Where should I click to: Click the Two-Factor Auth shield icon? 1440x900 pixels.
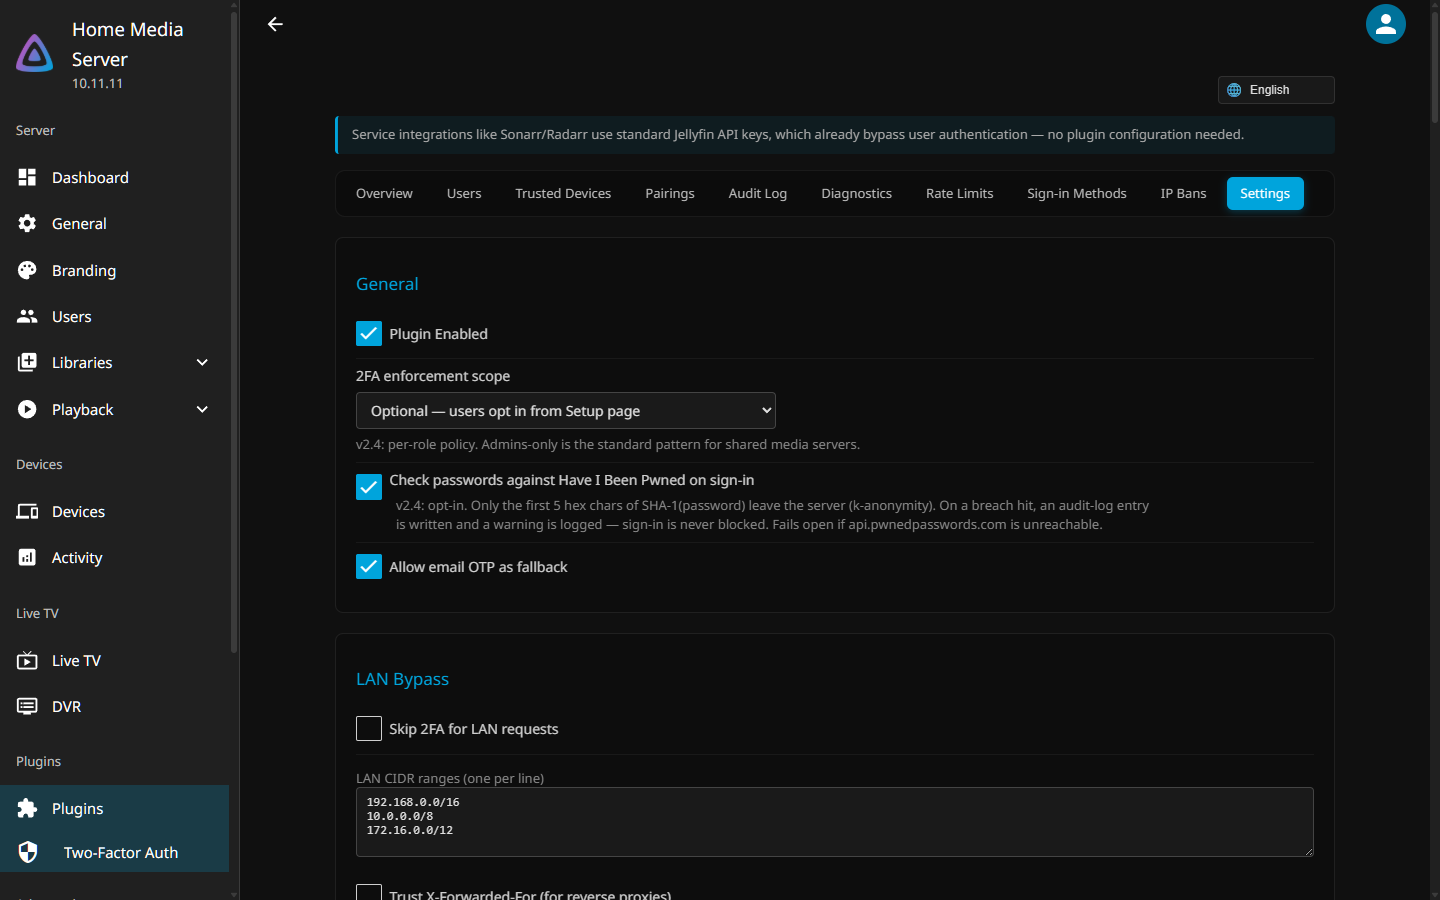point(28,852)
